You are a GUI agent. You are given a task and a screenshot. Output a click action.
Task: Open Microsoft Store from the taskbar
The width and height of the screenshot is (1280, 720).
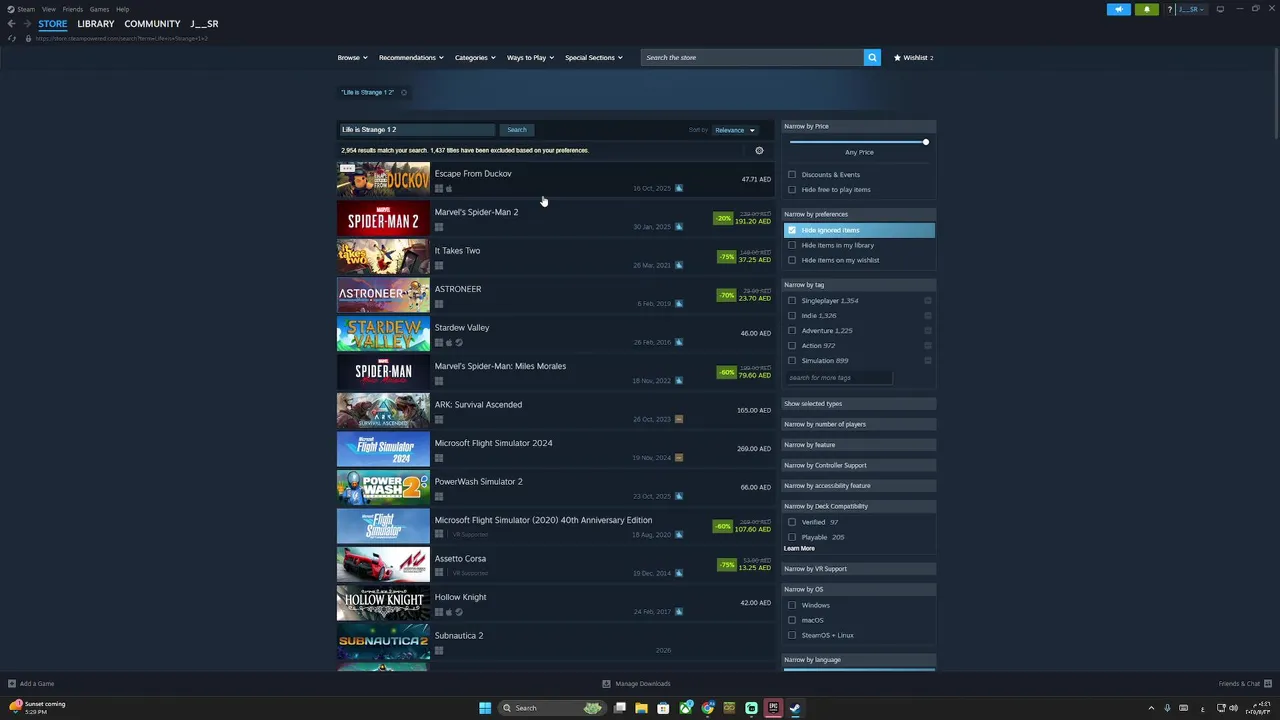point(663,708)
